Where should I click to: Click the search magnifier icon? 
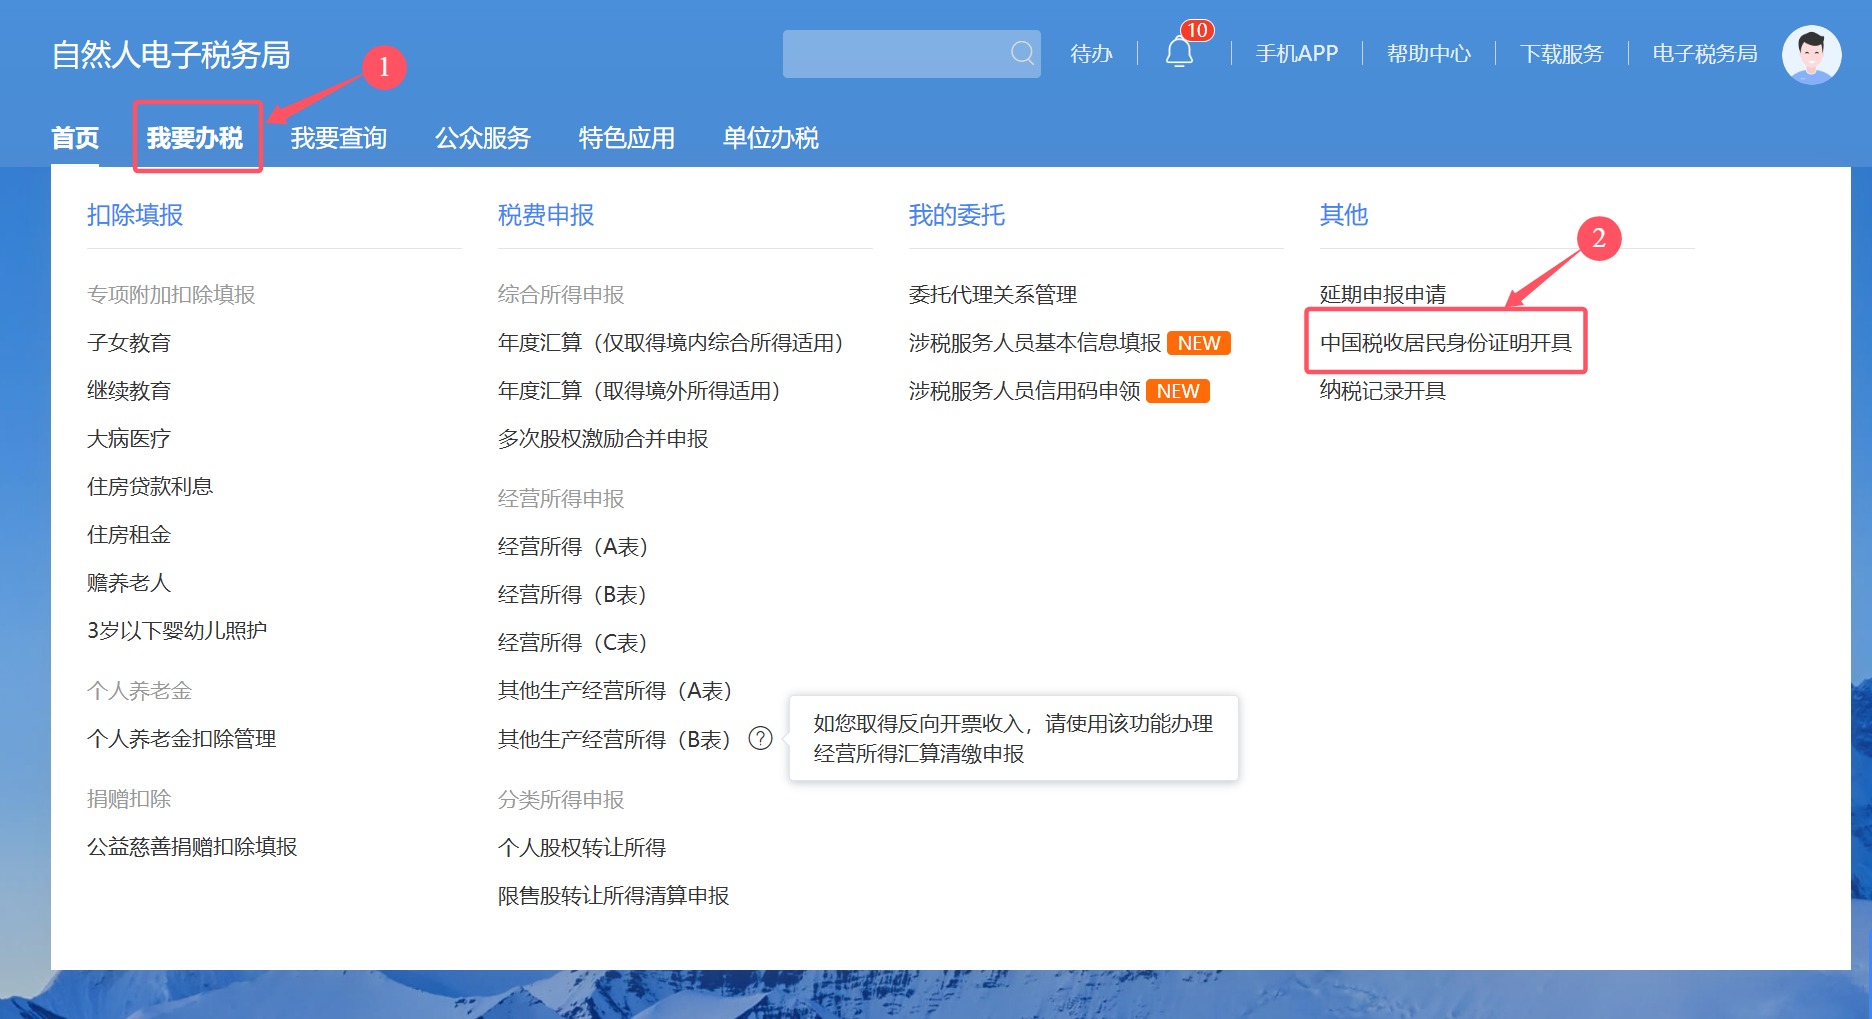[x=1021, y=53]
